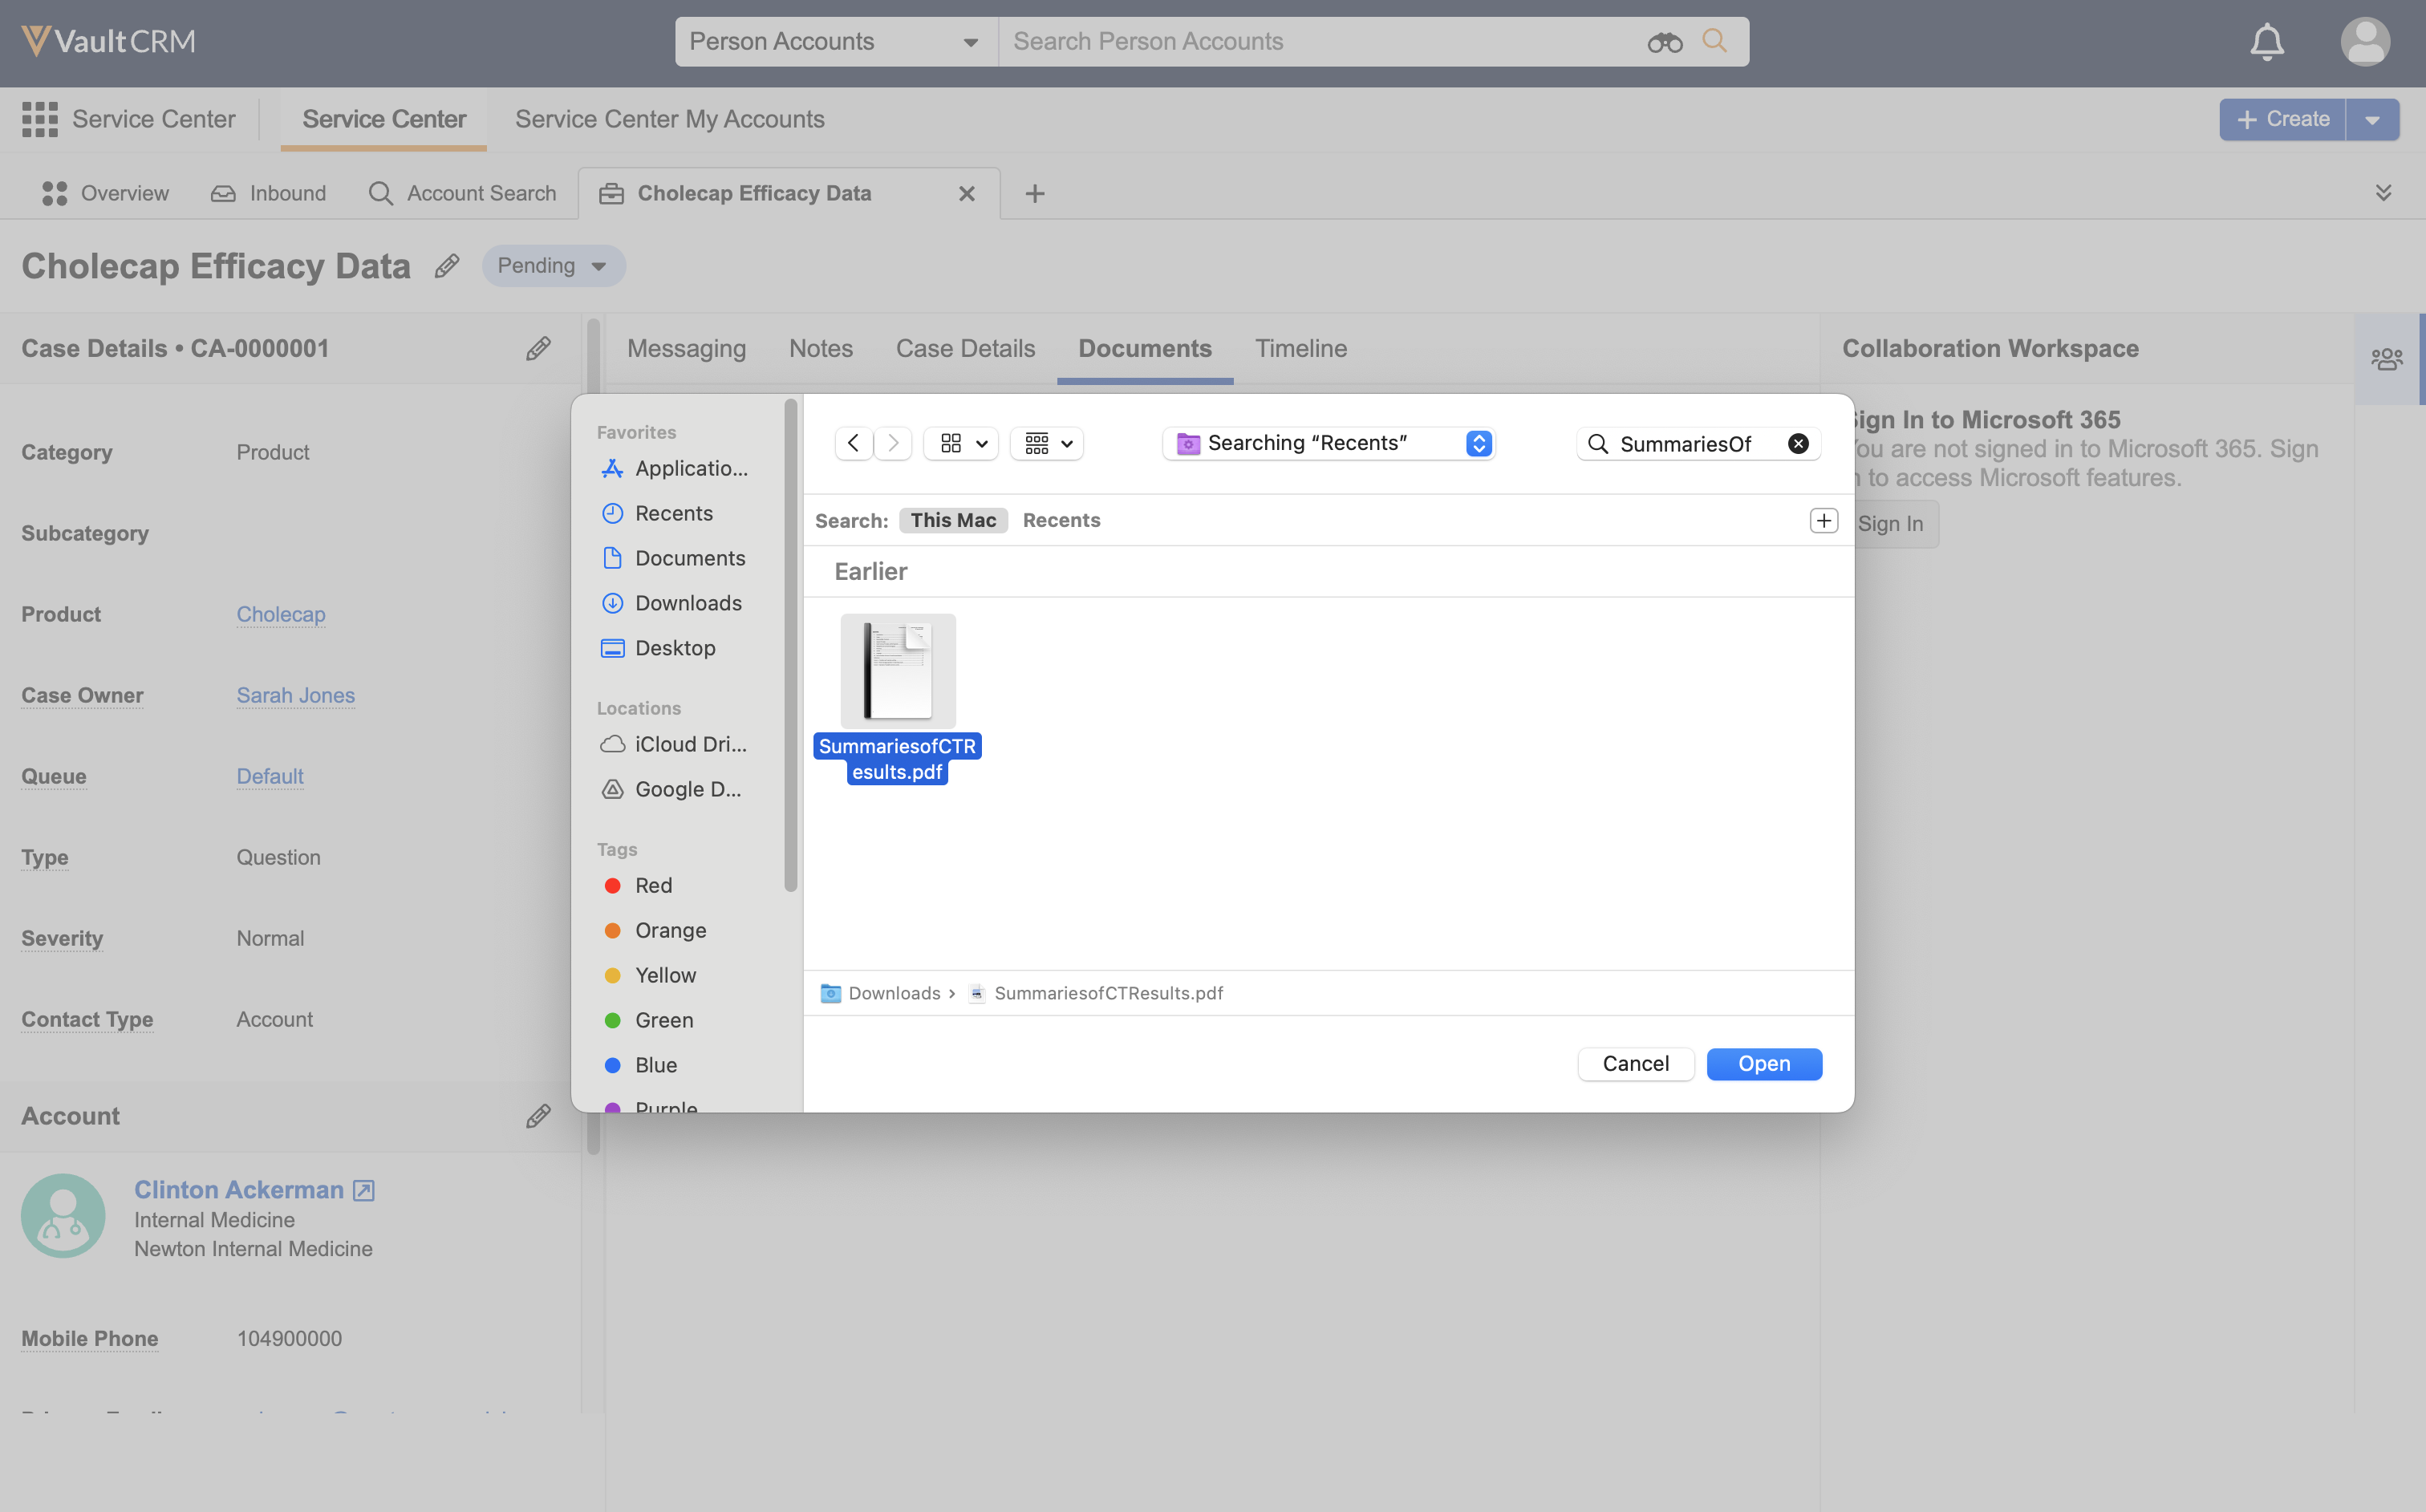Open the Clinton Ackerman account link
2426x1512 pixels.
click(x=239, y=1189)
